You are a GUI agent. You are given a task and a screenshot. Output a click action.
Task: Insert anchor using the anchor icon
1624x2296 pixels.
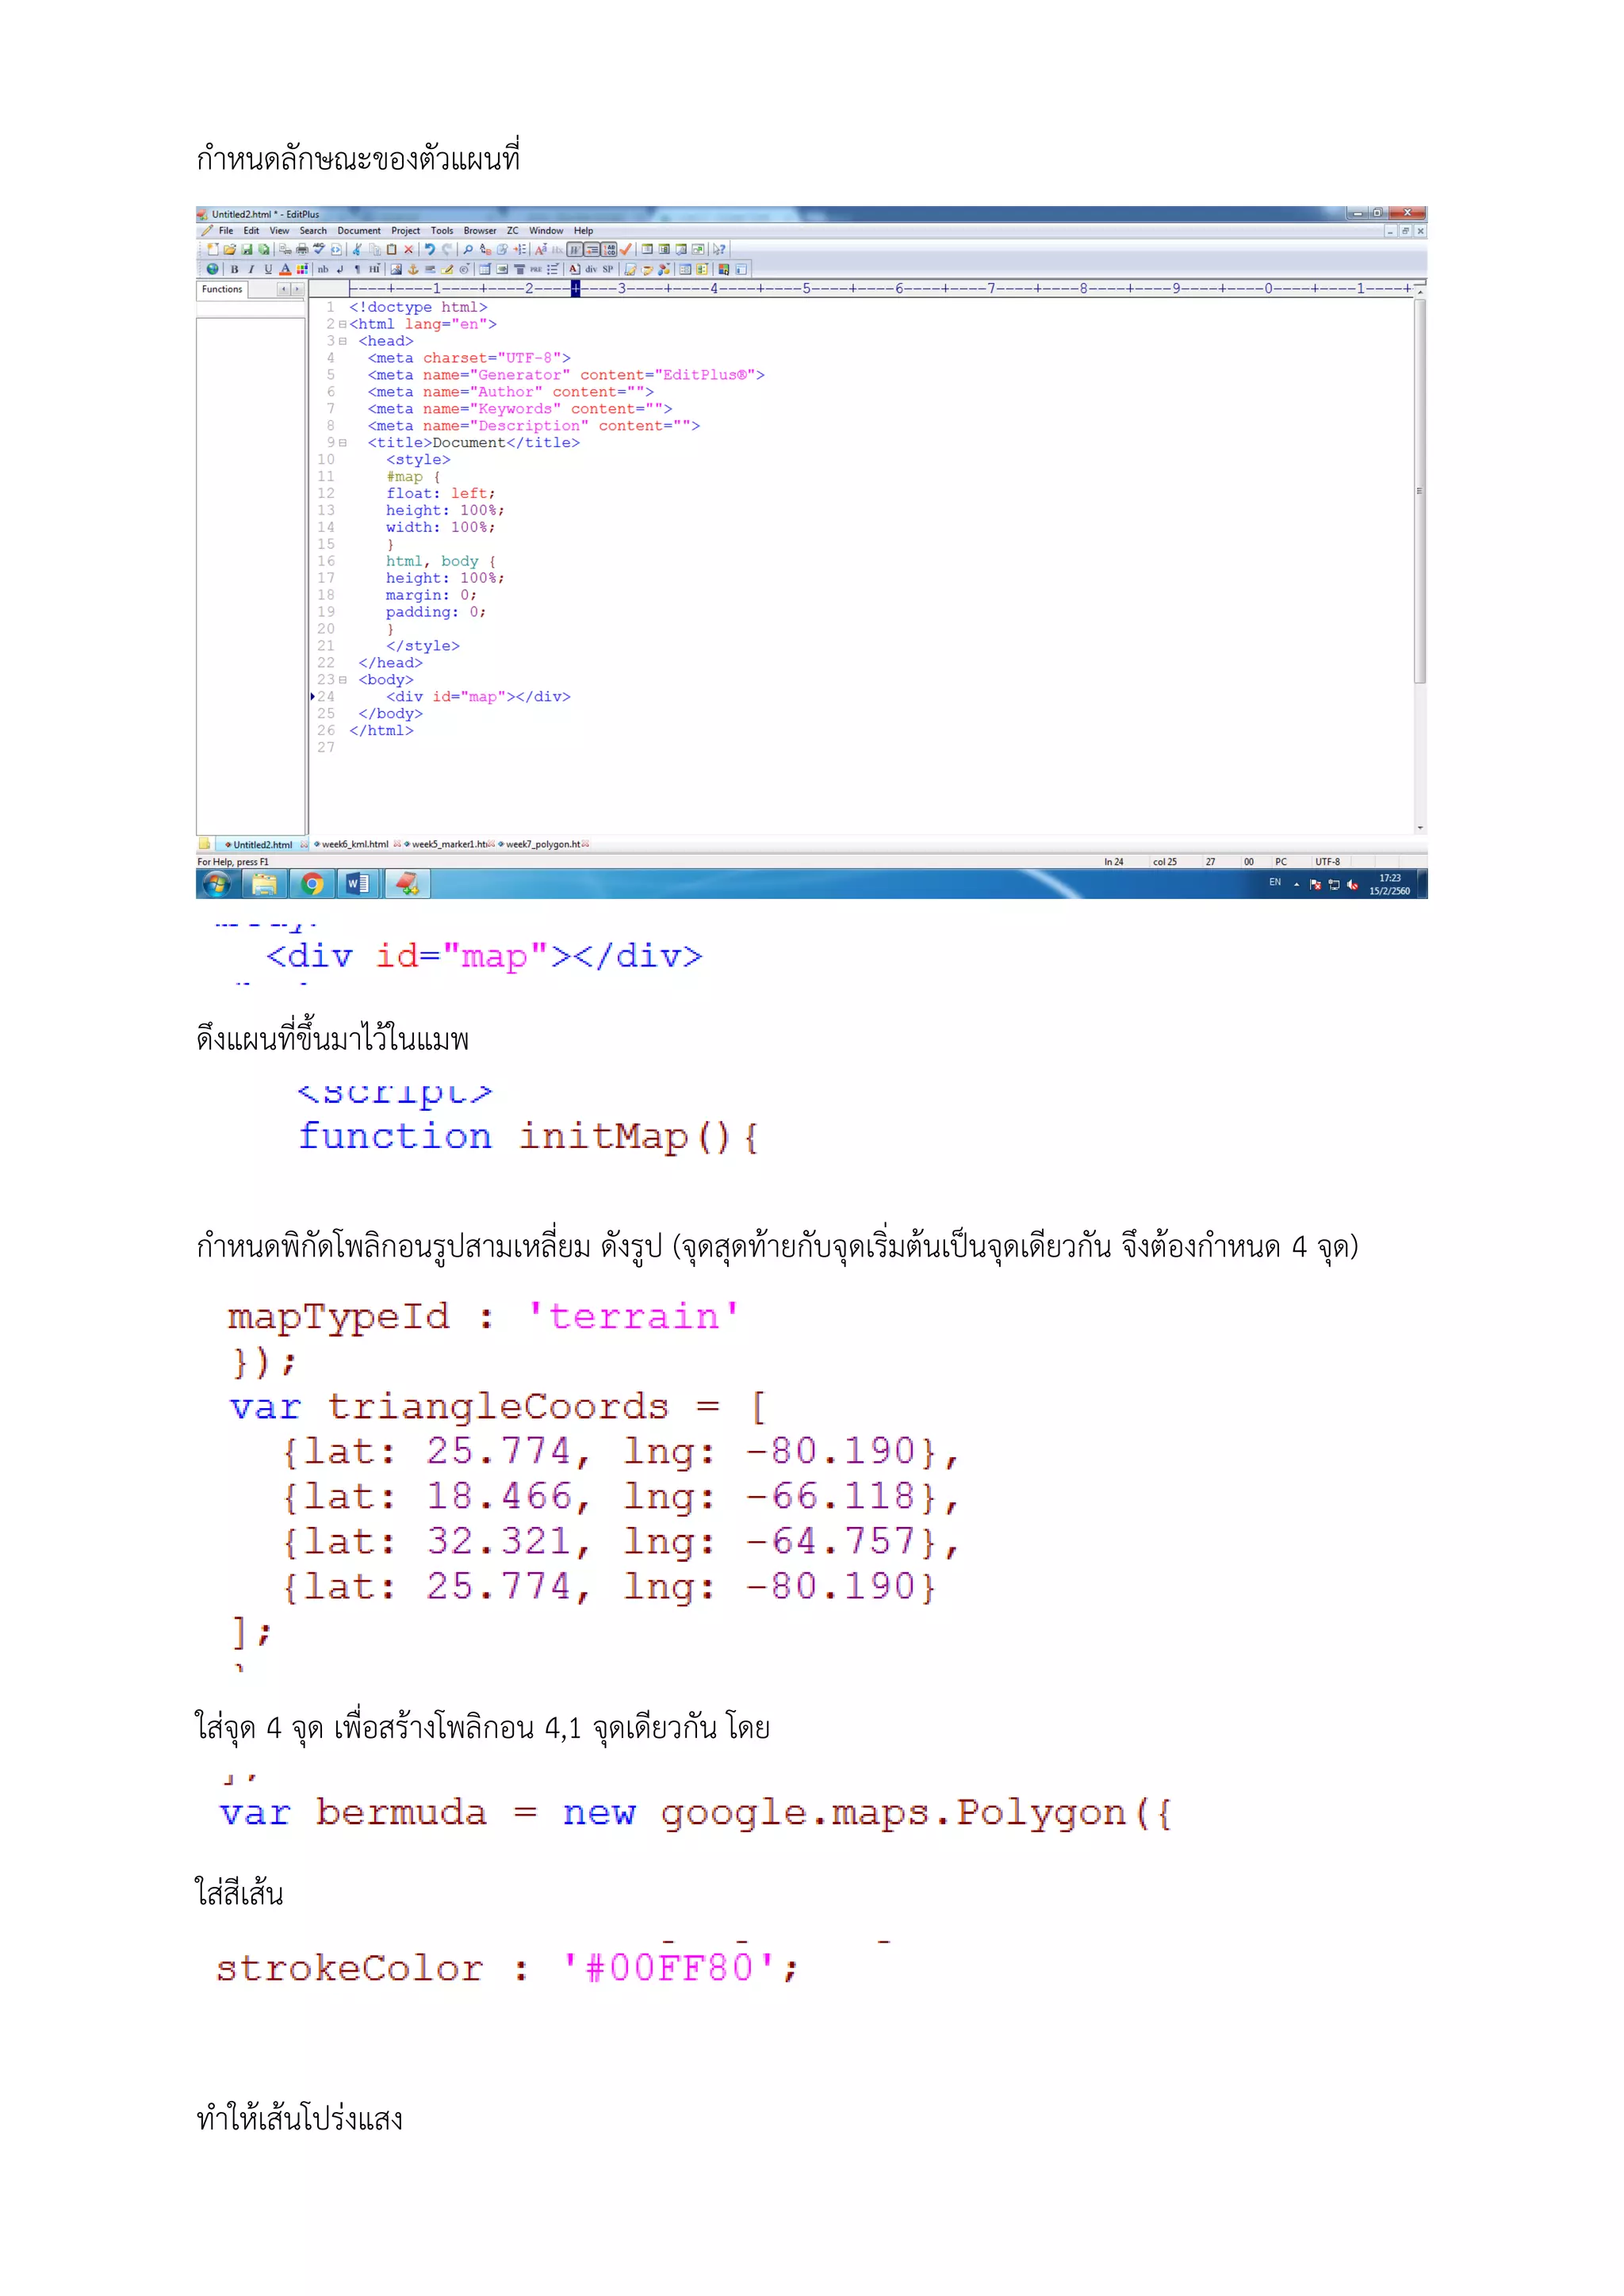coord(413,270)
